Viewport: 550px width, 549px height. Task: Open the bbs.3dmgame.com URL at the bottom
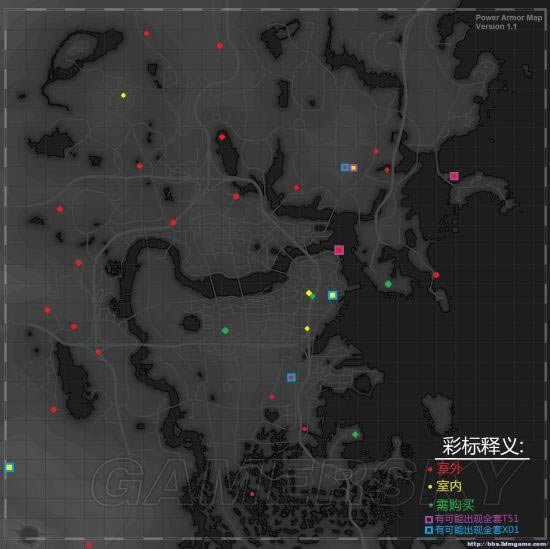point(507,544)
